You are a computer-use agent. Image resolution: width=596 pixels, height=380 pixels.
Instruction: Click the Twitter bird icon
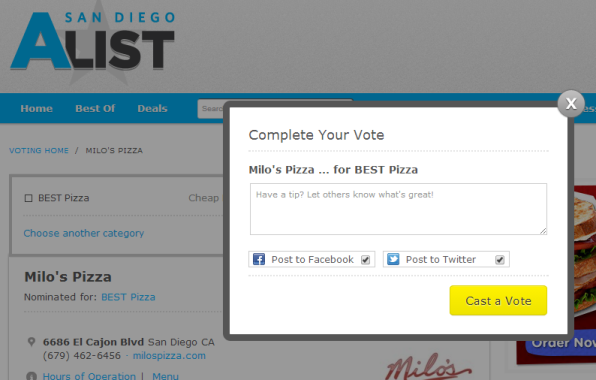tap(393, 260)
